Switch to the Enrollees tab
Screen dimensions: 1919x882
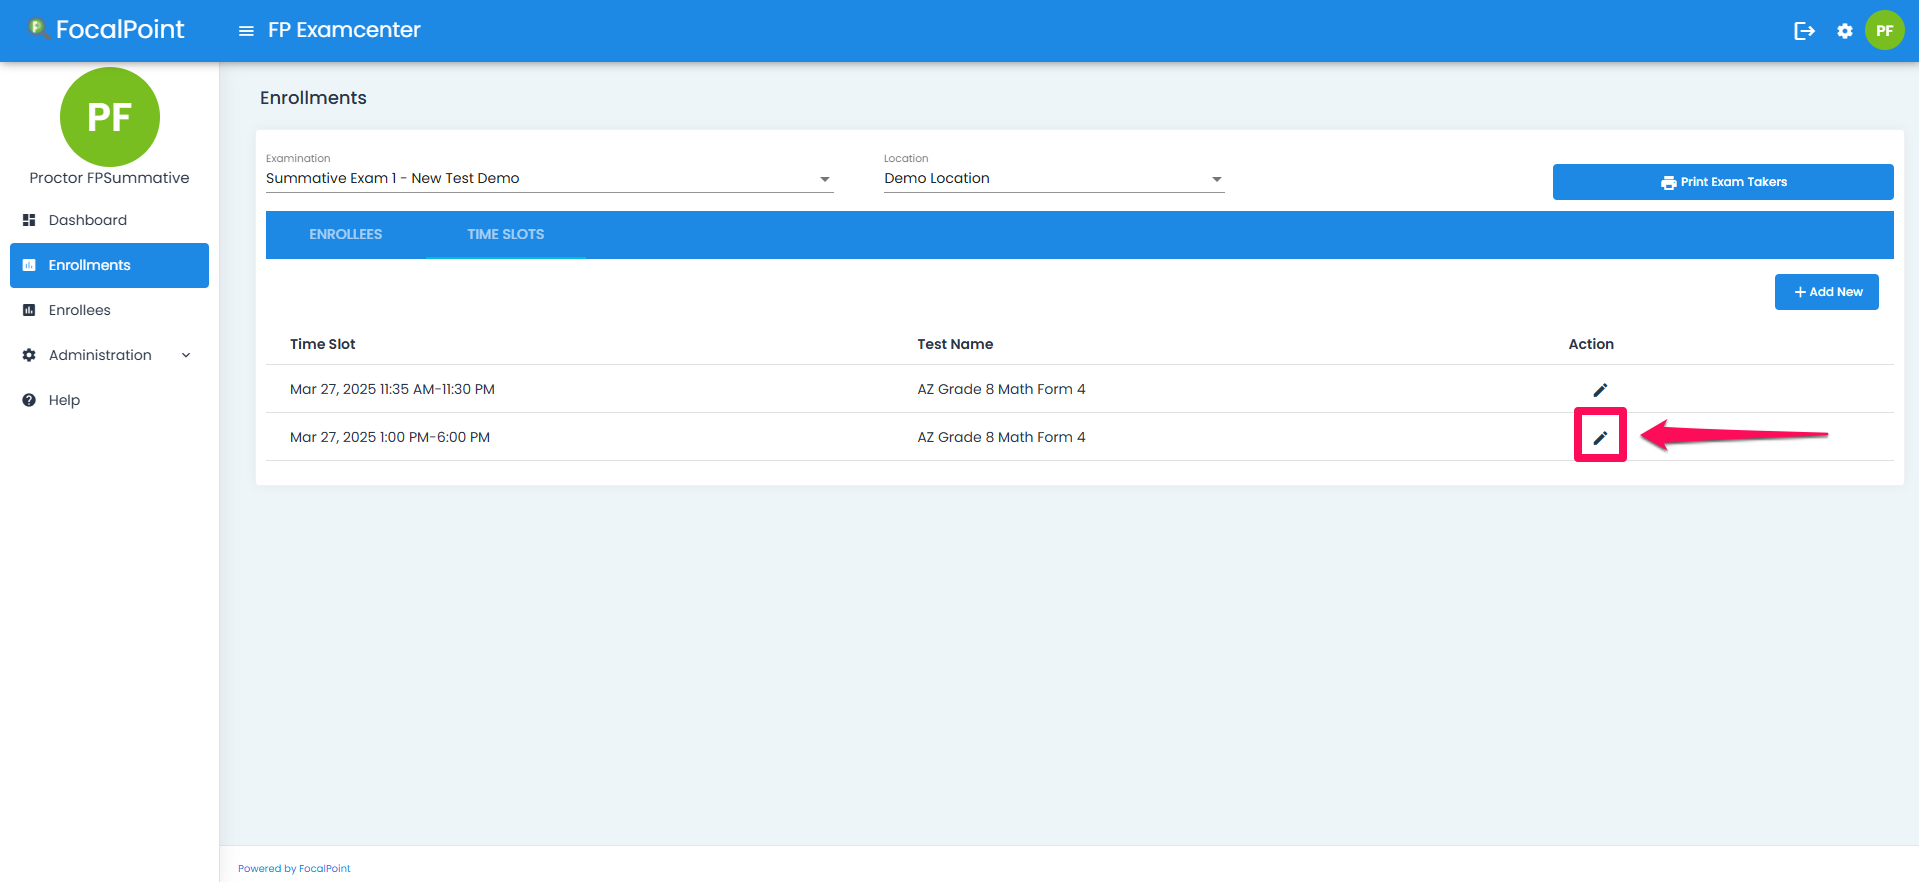point(346,234)
